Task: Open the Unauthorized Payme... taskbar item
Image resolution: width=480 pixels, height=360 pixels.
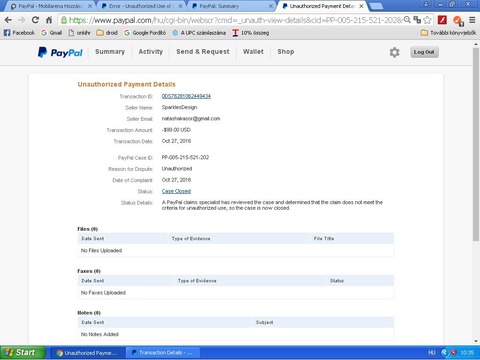Action: tap(88, 353)
